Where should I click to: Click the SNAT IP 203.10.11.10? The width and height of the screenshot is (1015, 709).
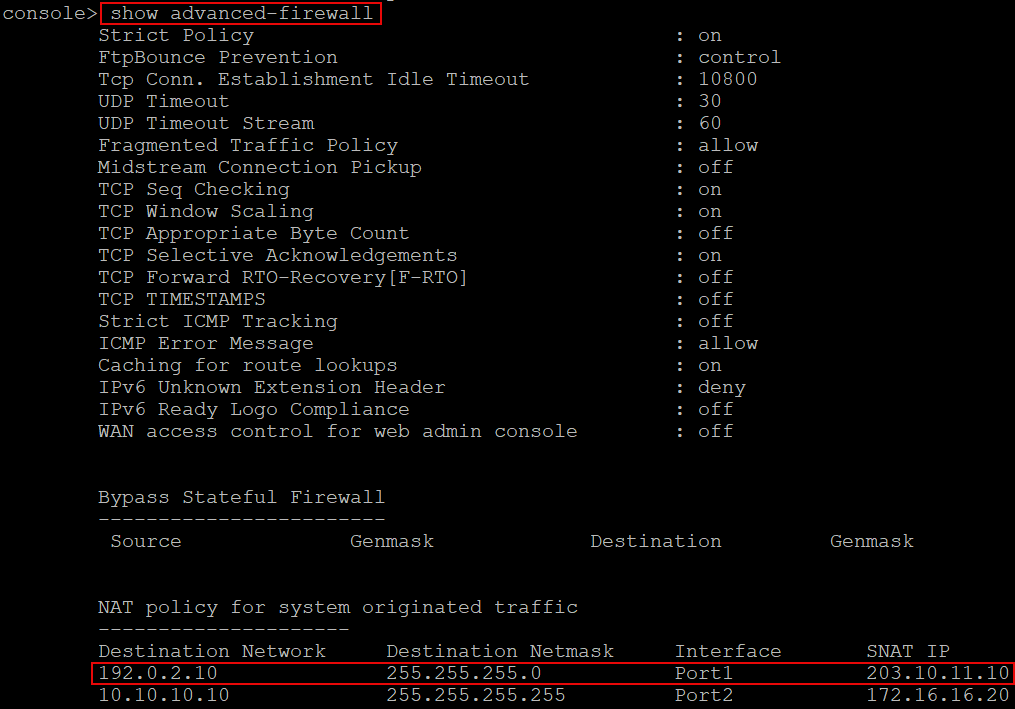click(x=938, y=673)
